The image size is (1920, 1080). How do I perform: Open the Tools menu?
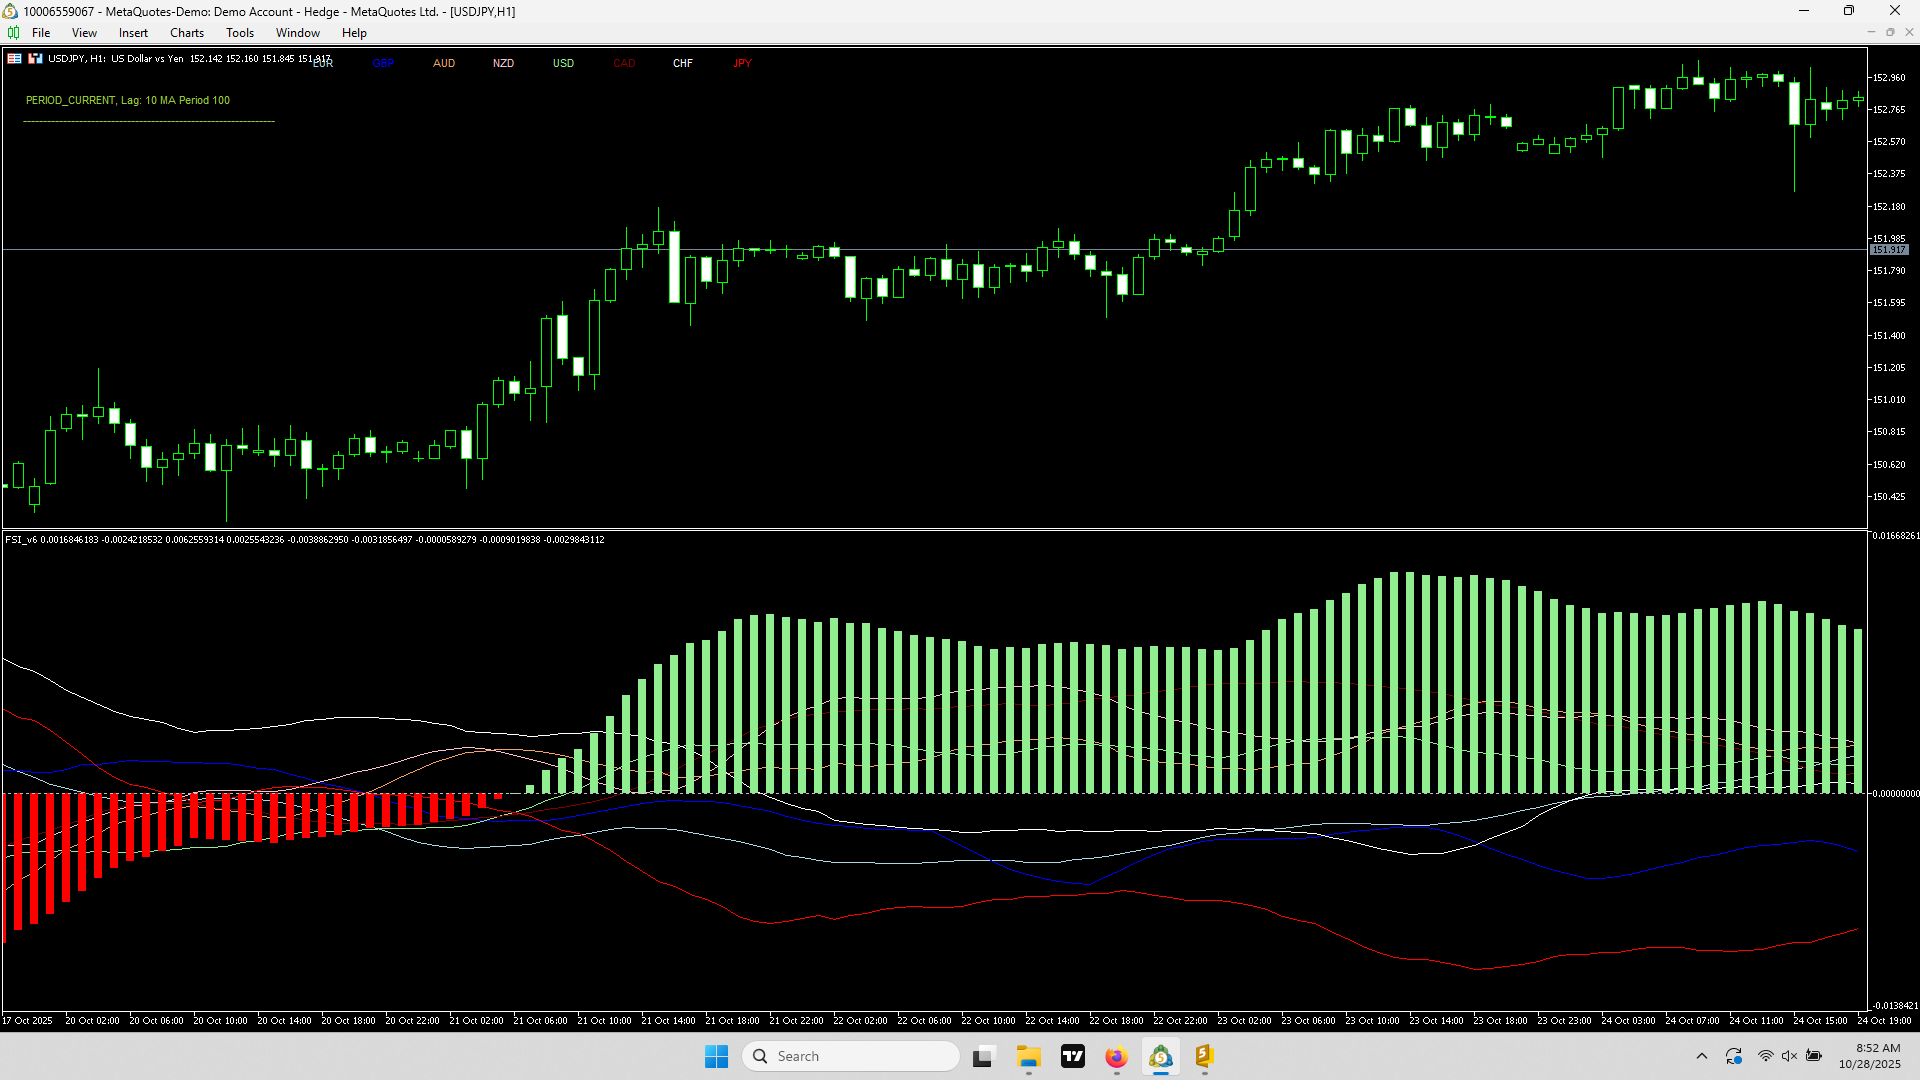pyautogui.click(x=240, y=33)
